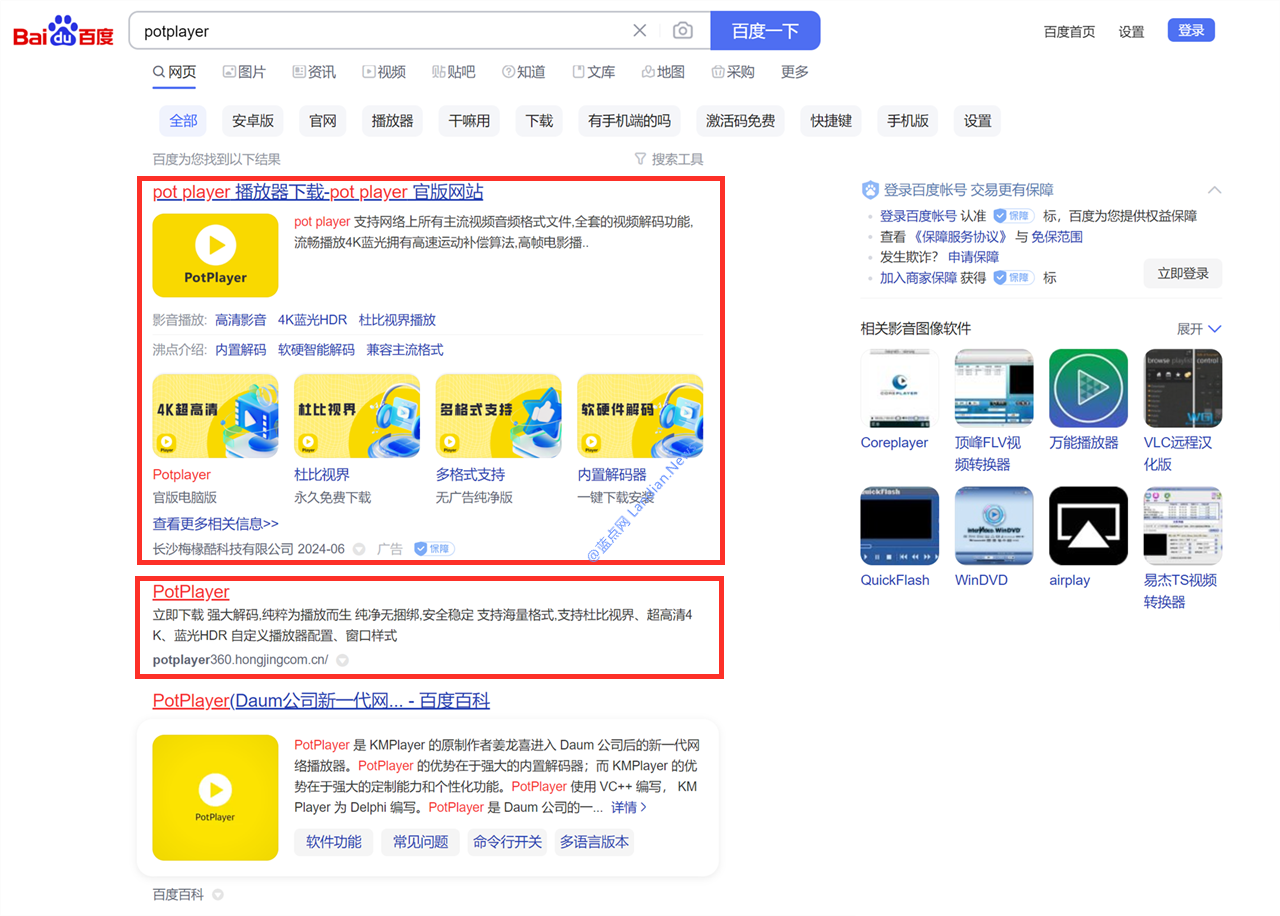Image resolution: width=1280 pixels, height=916 pixels.
Task: Open the pot player 播放器下载 ad title
Action: 318,192
